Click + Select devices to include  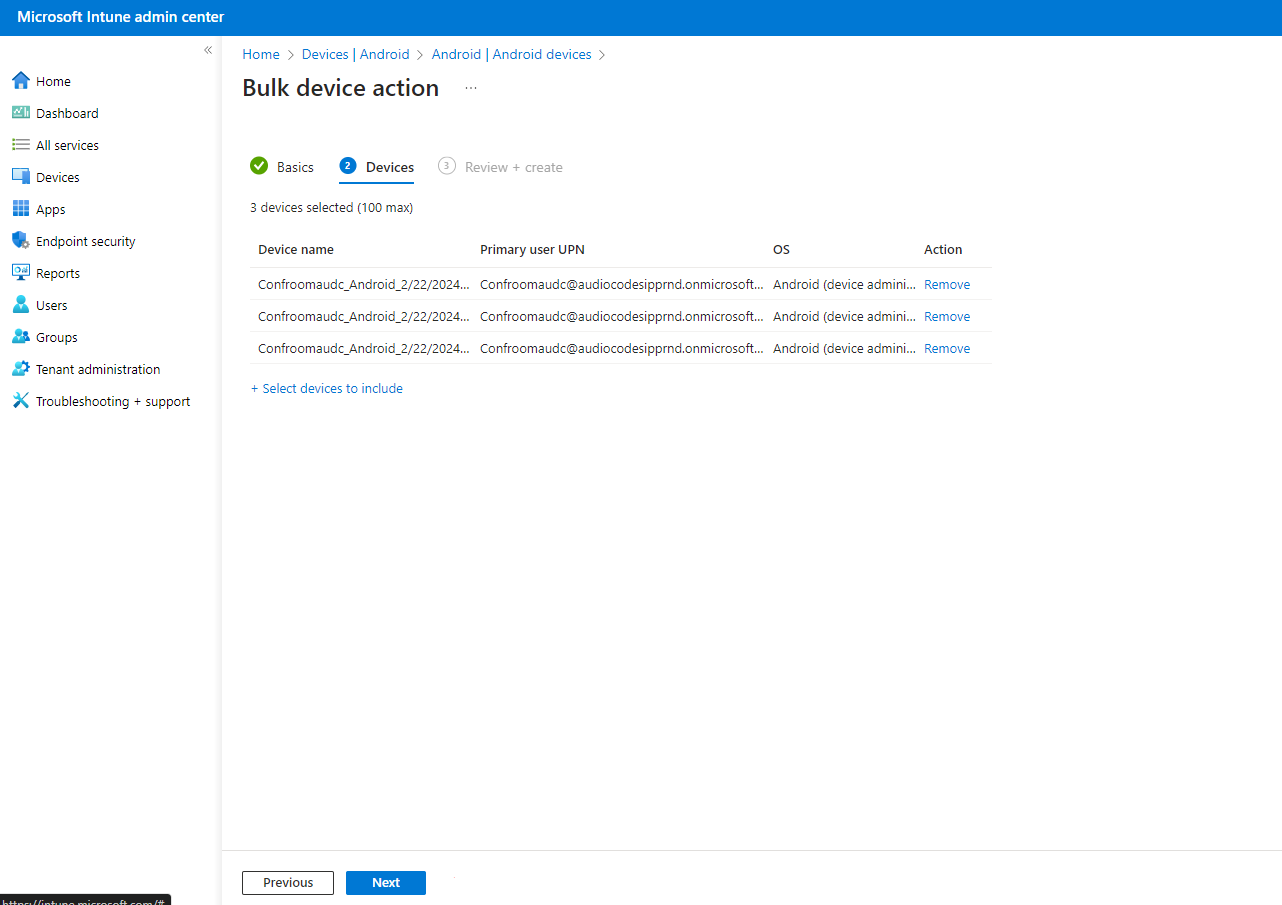point(327,388)
